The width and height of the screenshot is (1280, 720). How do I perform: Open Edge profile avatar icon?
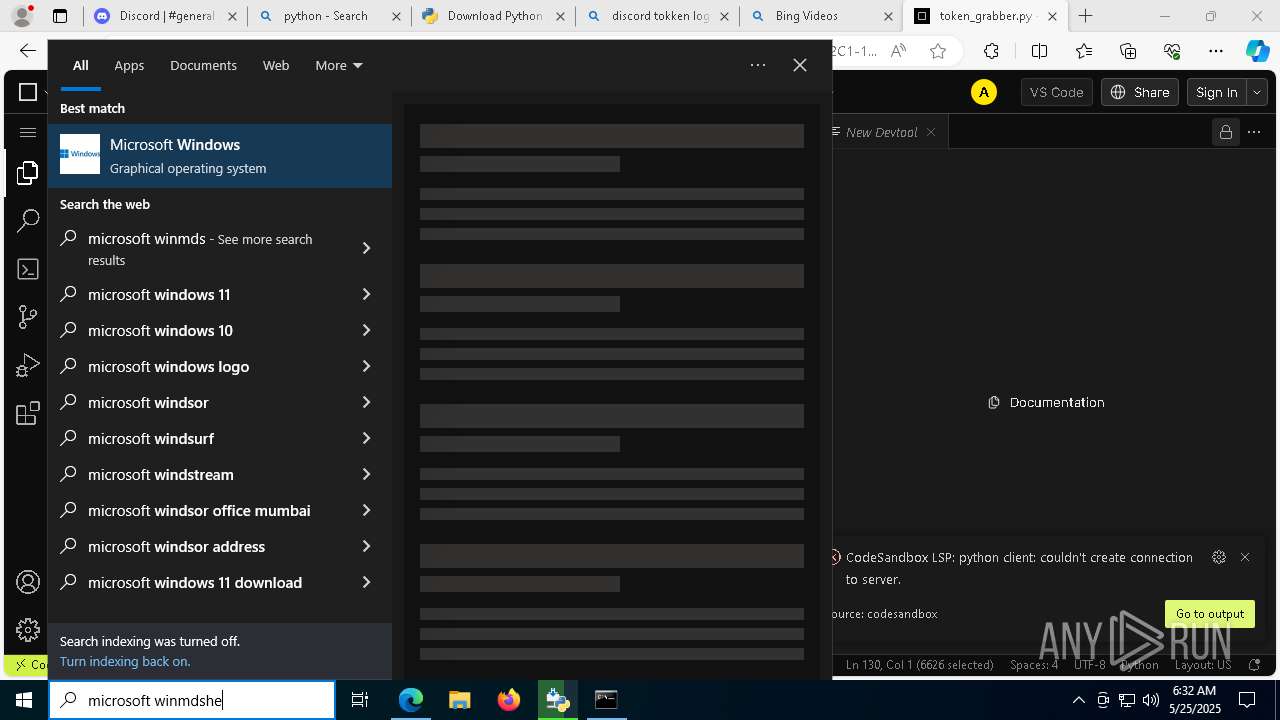[21, 16]
